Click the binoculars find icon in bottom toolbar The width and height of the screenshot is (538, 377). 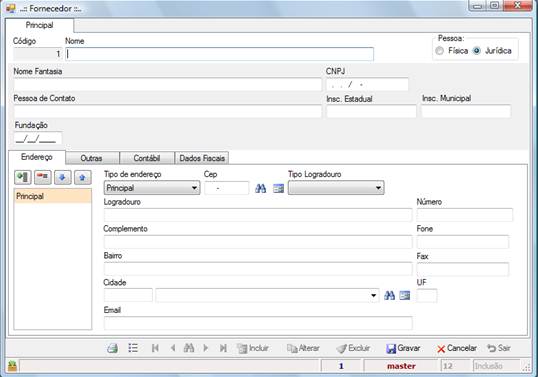pos(189,348)
